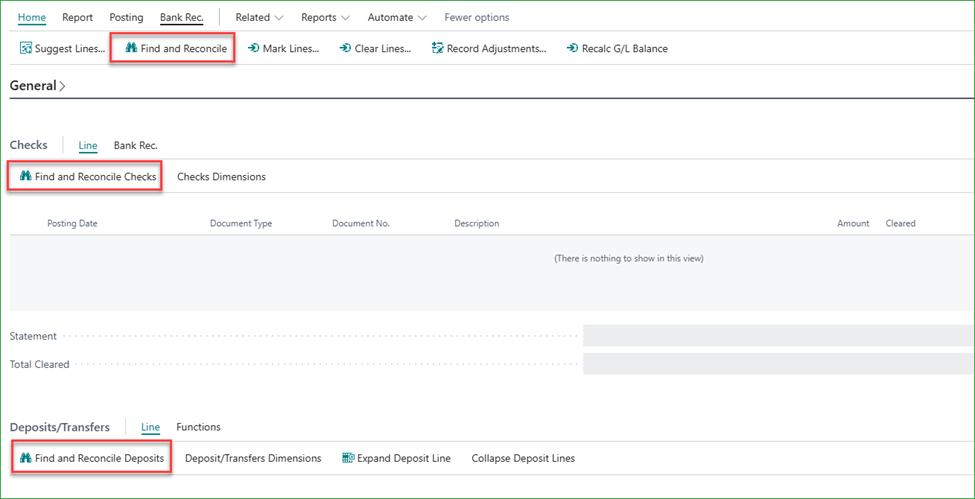
Task: Click binoculars icon of Find and Reconcile Deposits
Action: click(x=25, y=458)
